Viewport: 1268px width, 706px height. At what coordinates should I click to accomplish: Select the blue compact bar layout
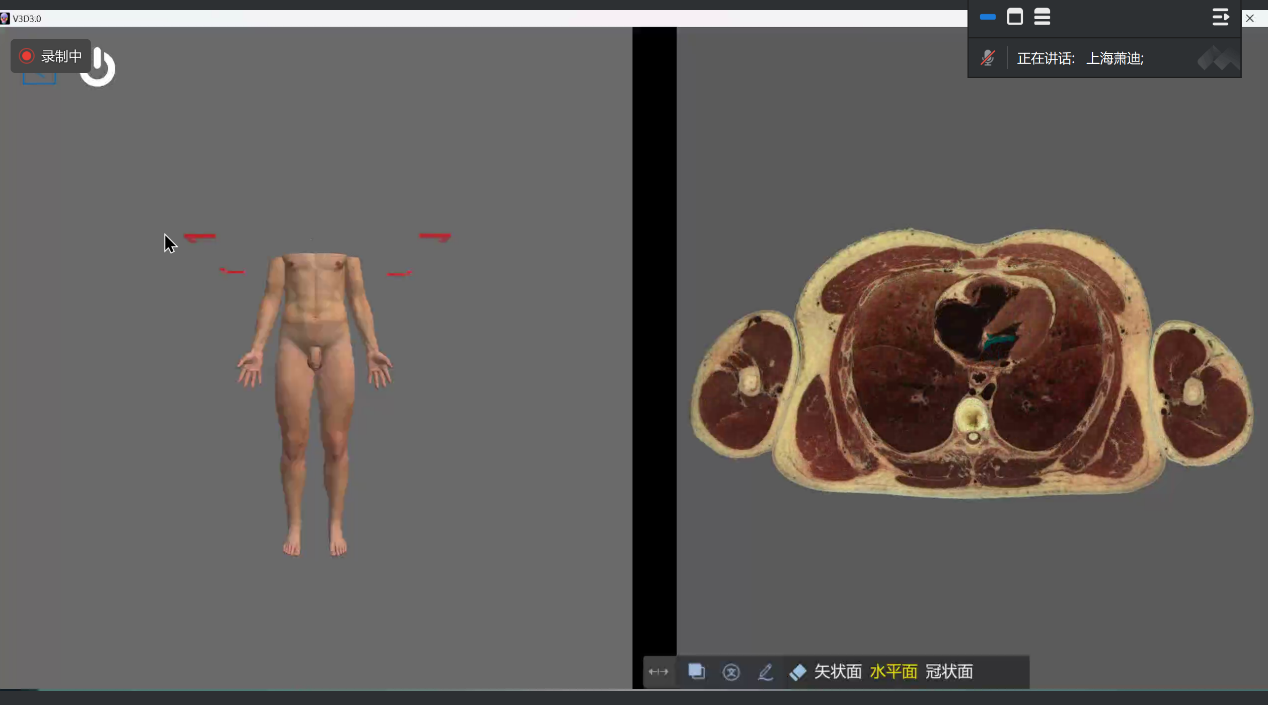coord(988,17)
